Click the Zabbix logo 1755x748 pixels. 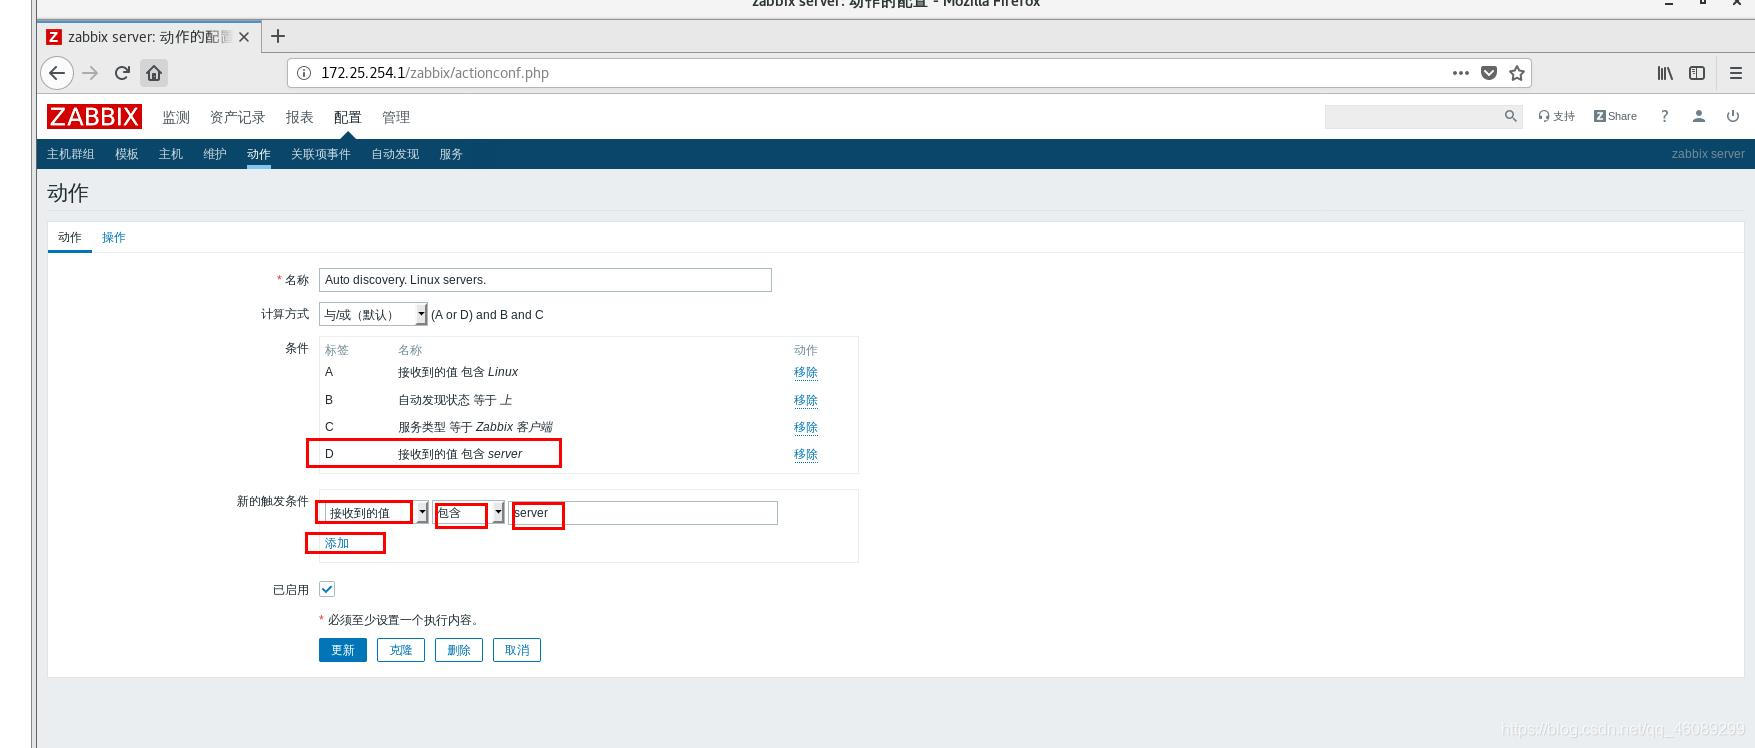pos(94,117)
